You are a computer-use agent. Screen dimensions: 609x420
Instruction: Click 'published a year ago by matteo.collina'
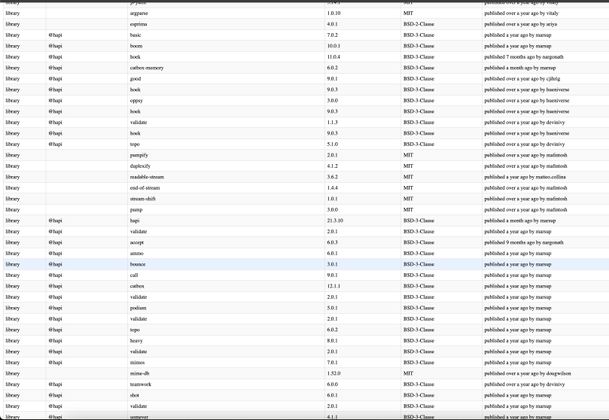525,177
